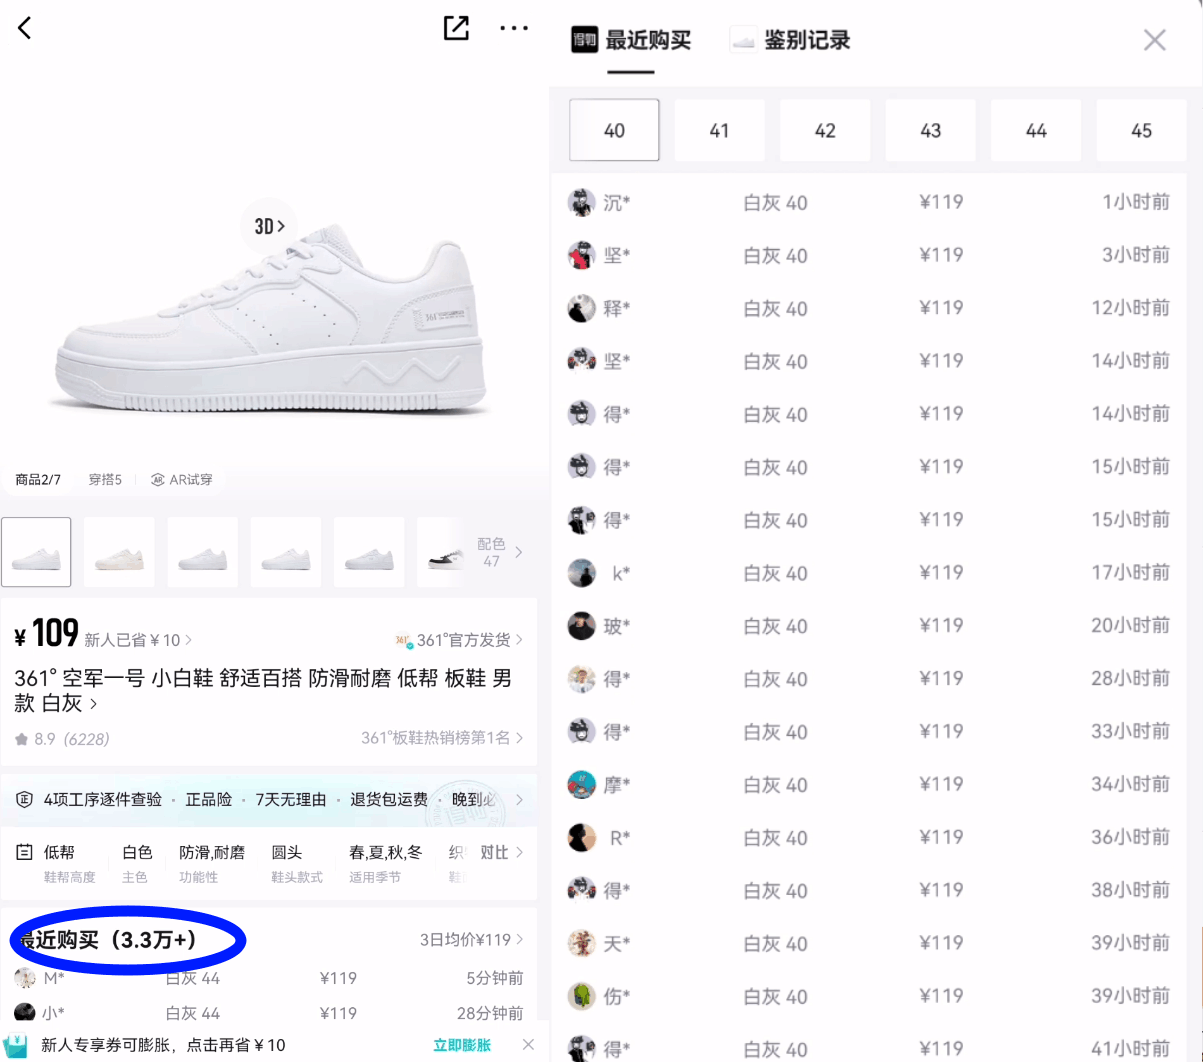This screenshot has width=1203, height=1062.
Task: Open the more options ellipsis icon
Action: click(514, 28)
